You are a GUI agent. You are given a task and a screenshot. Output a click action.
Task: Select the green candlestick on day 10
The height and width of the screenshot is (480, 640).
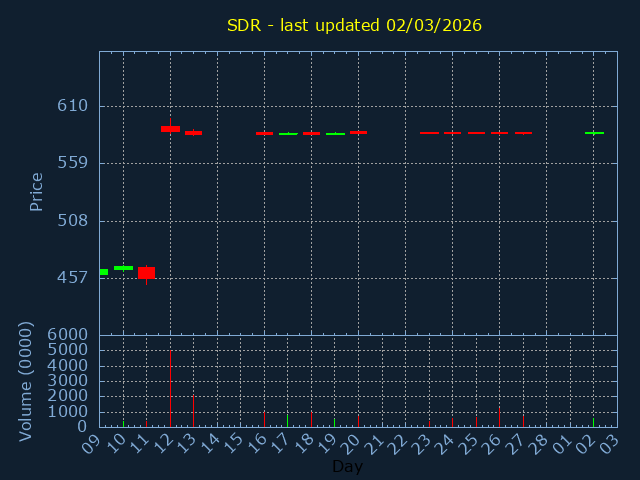123,268
